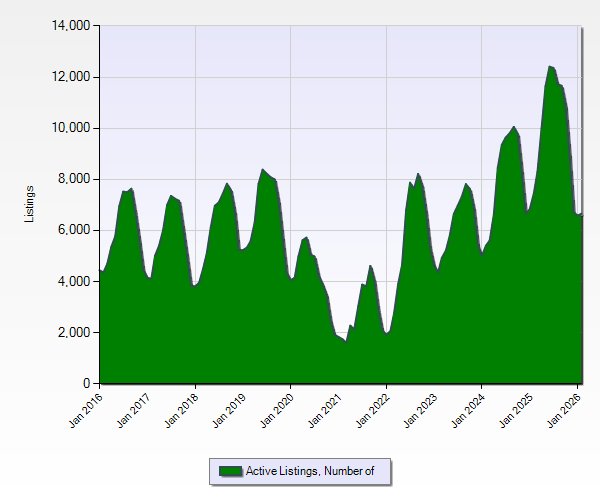
Task: Select the 8,000 y-axis tick label
Action: [73, 179]
